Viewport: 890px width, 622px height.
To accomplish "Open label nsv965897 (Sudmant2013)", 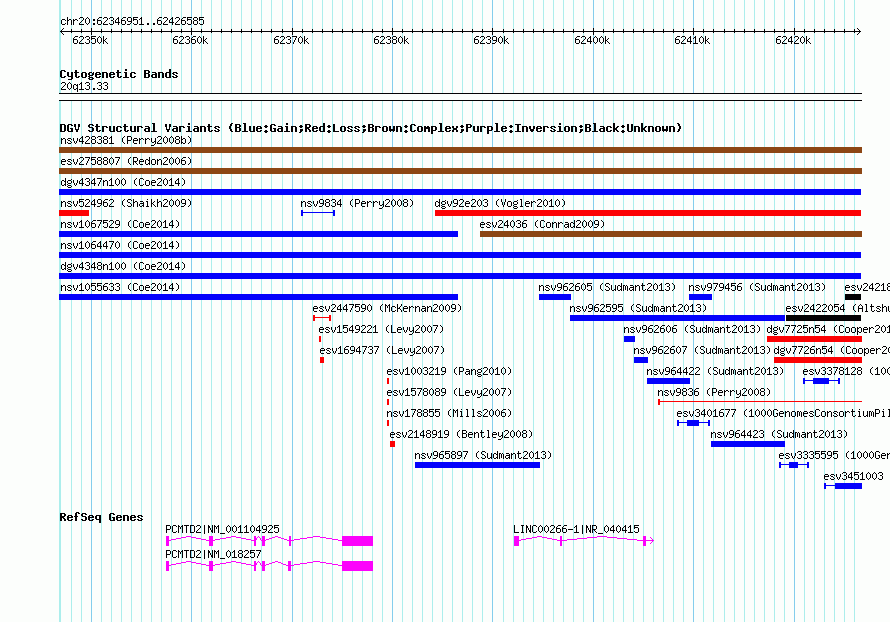I will tap(483, 455).
